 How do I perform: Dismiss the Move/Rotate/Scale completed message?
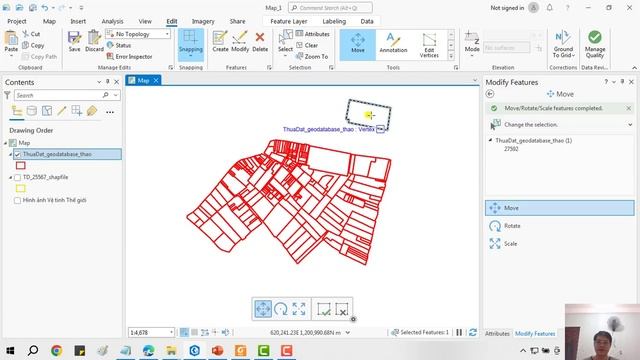point(629,108)
